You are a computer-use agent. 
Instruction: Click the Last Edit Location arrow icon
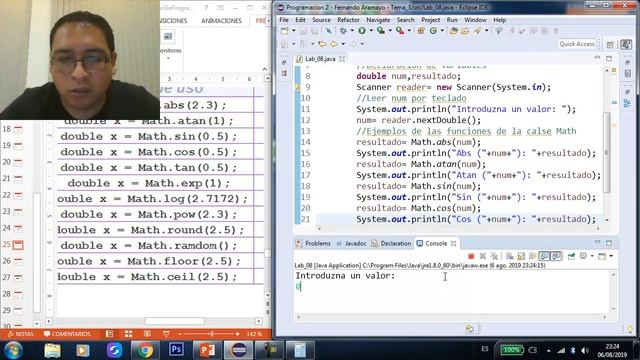click(322, 44)
